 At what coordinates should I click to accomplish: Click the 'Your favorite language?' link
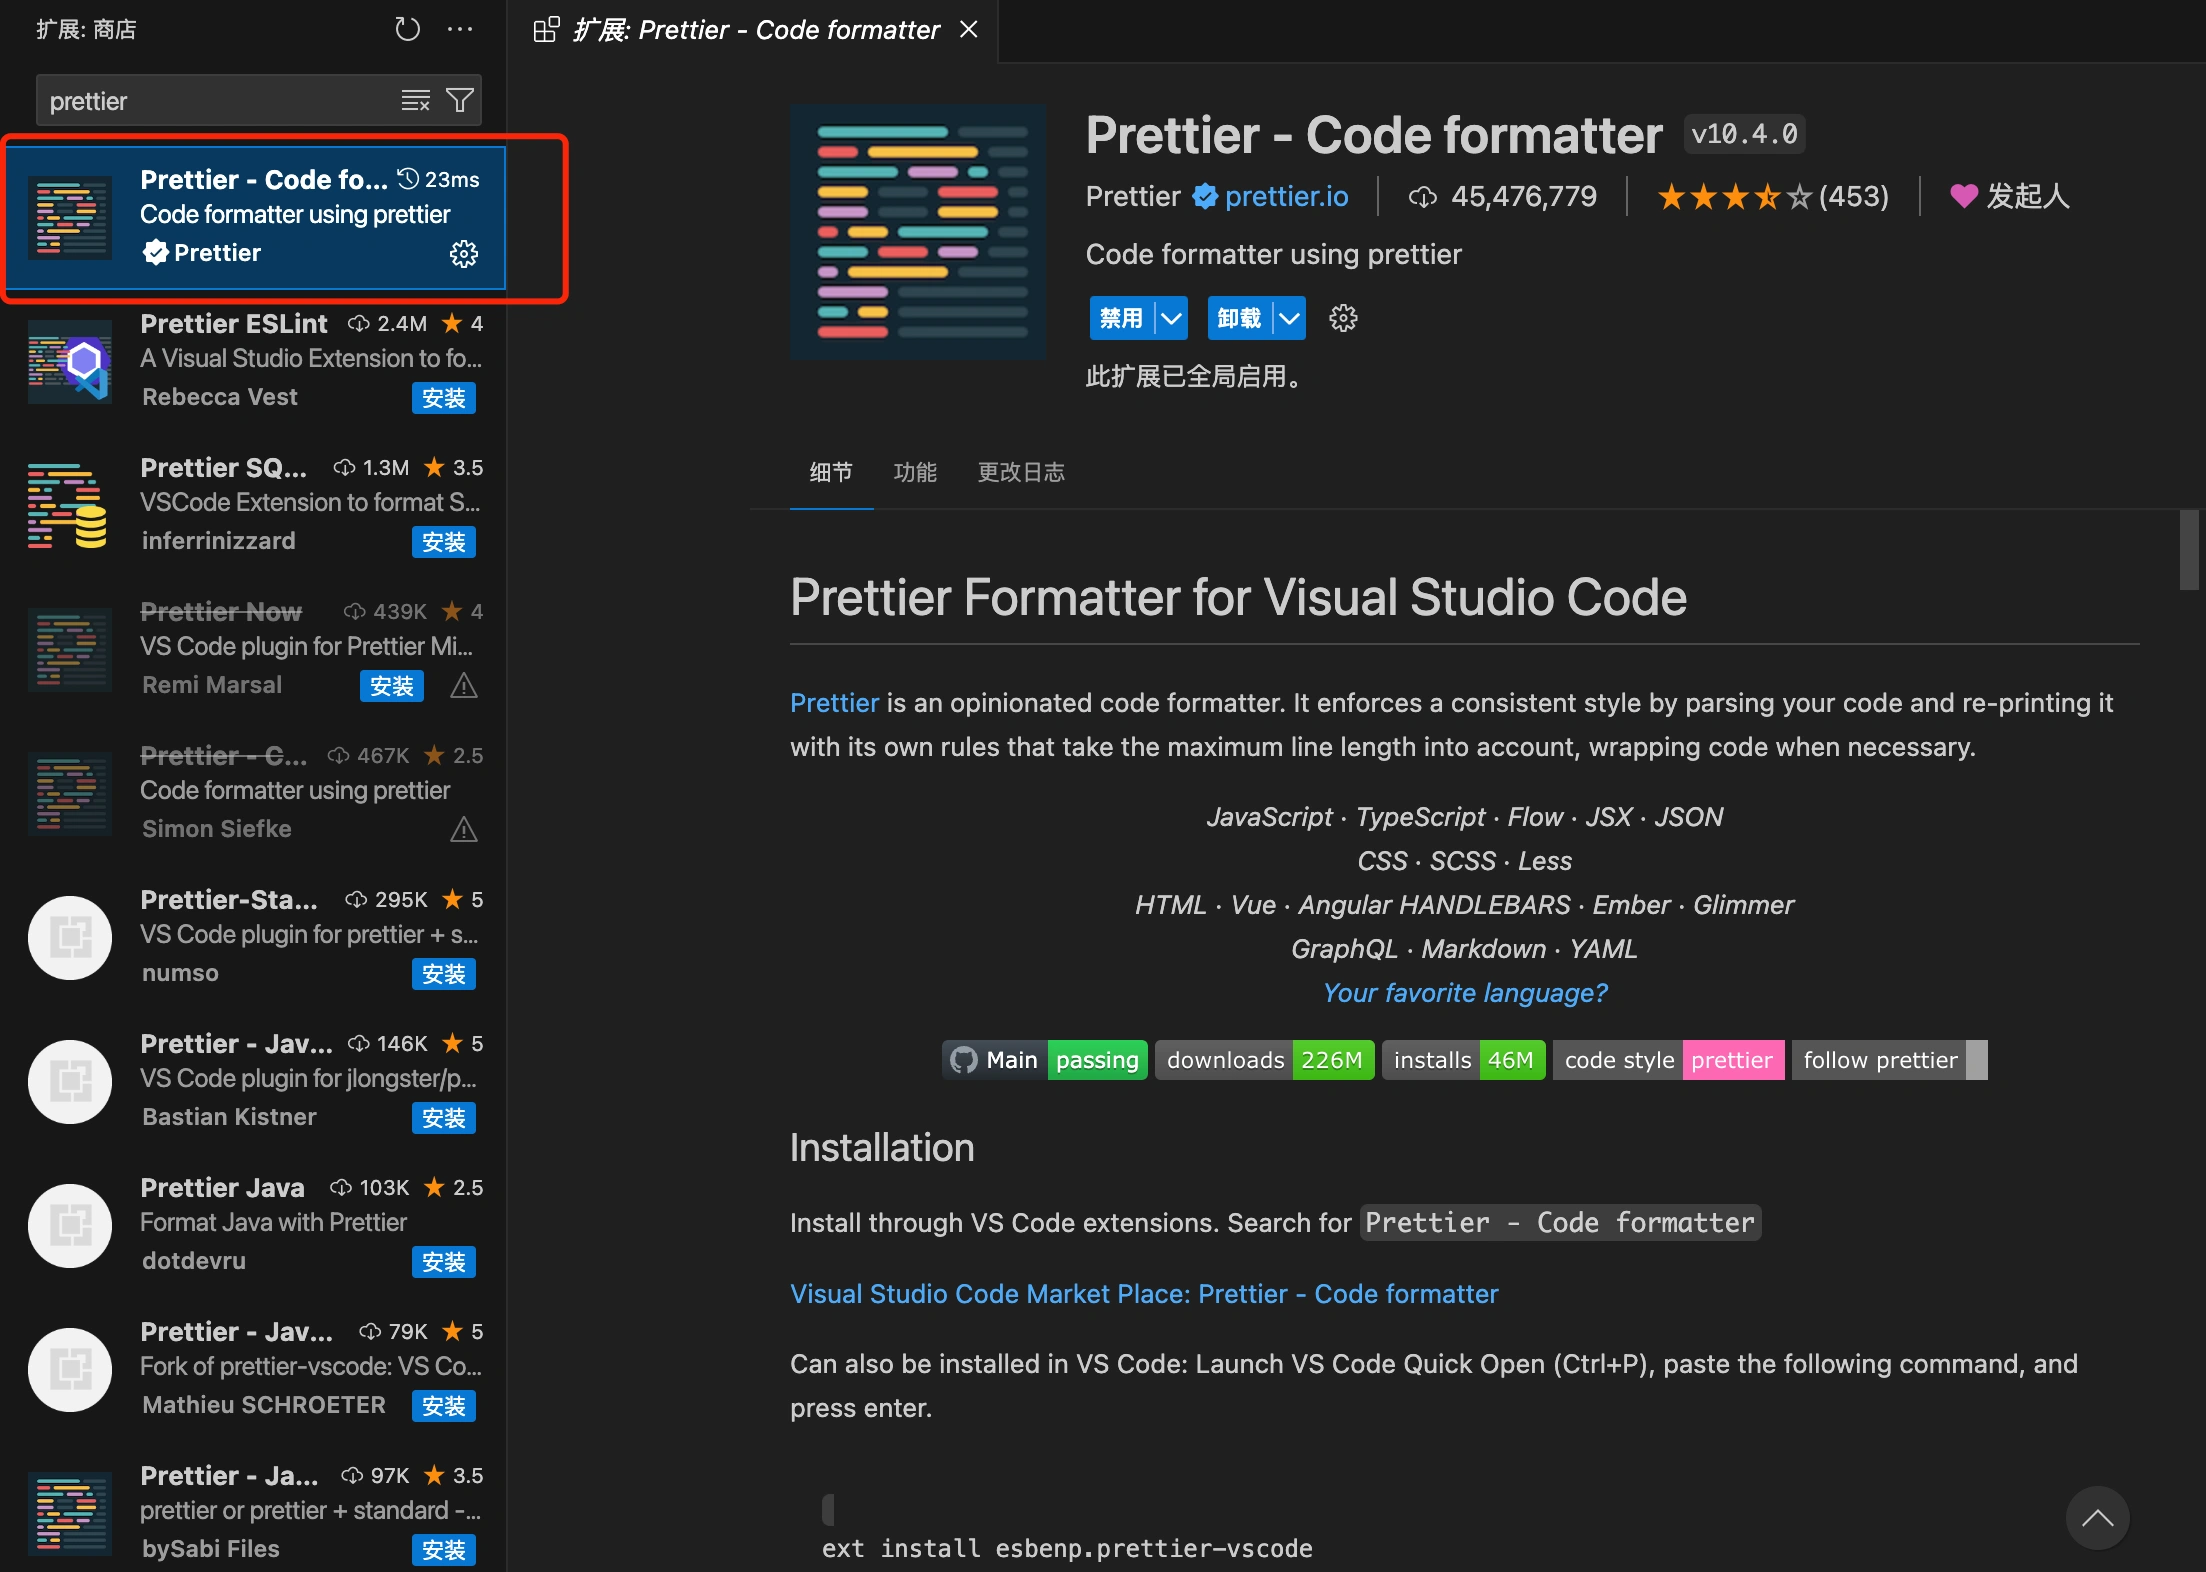(x=1465, y=993)
